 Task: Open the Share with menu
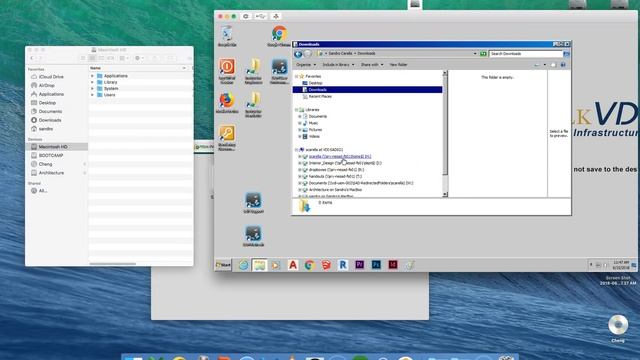[372, 65]
